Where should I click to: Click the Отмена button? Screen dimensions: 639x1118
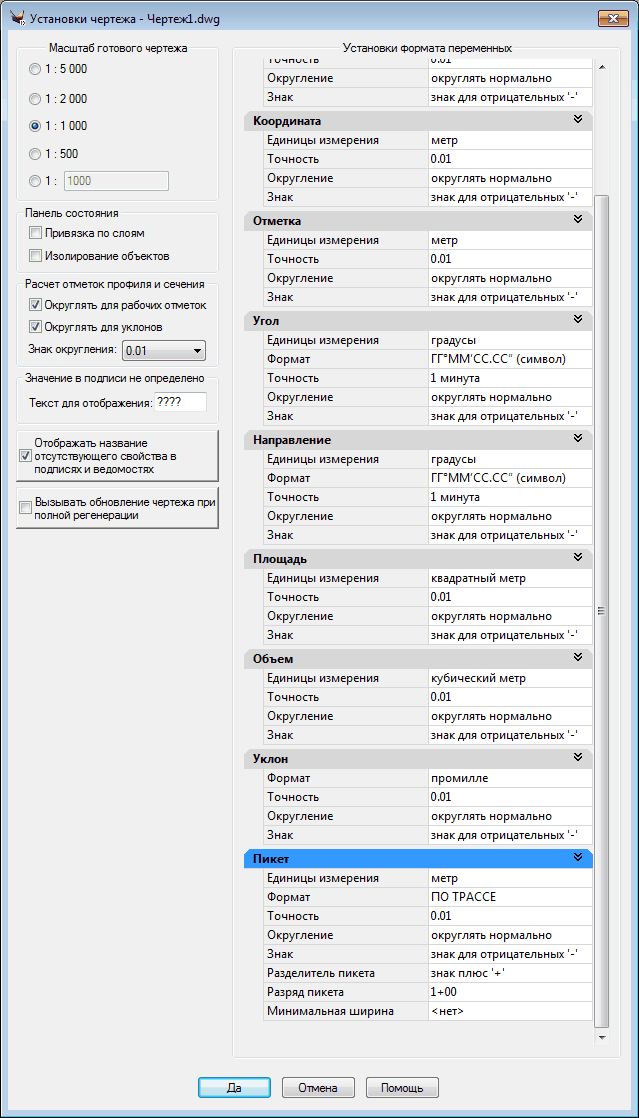pos(318,1087)
